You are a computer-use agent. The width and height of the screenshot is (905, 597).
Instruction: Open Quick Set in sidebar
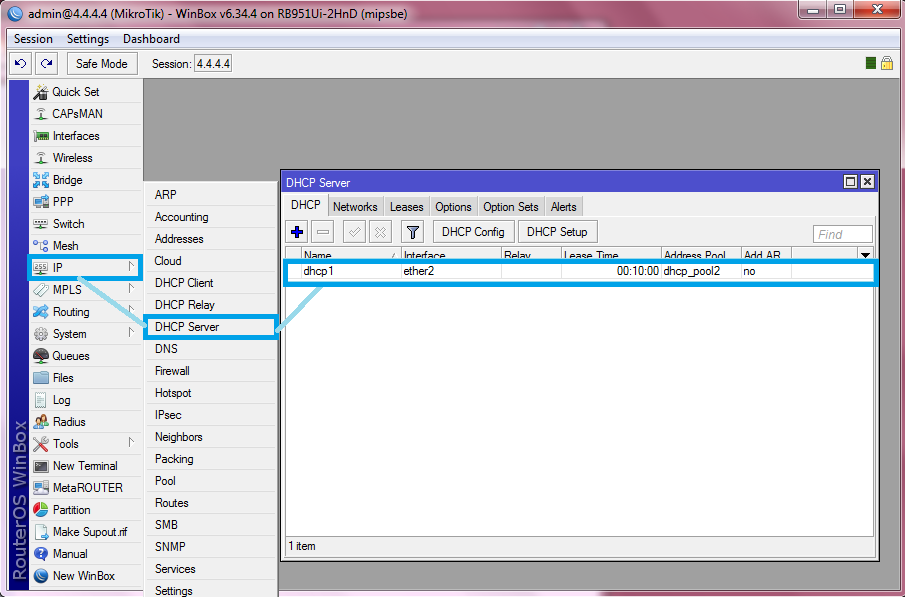coord(85,92)
